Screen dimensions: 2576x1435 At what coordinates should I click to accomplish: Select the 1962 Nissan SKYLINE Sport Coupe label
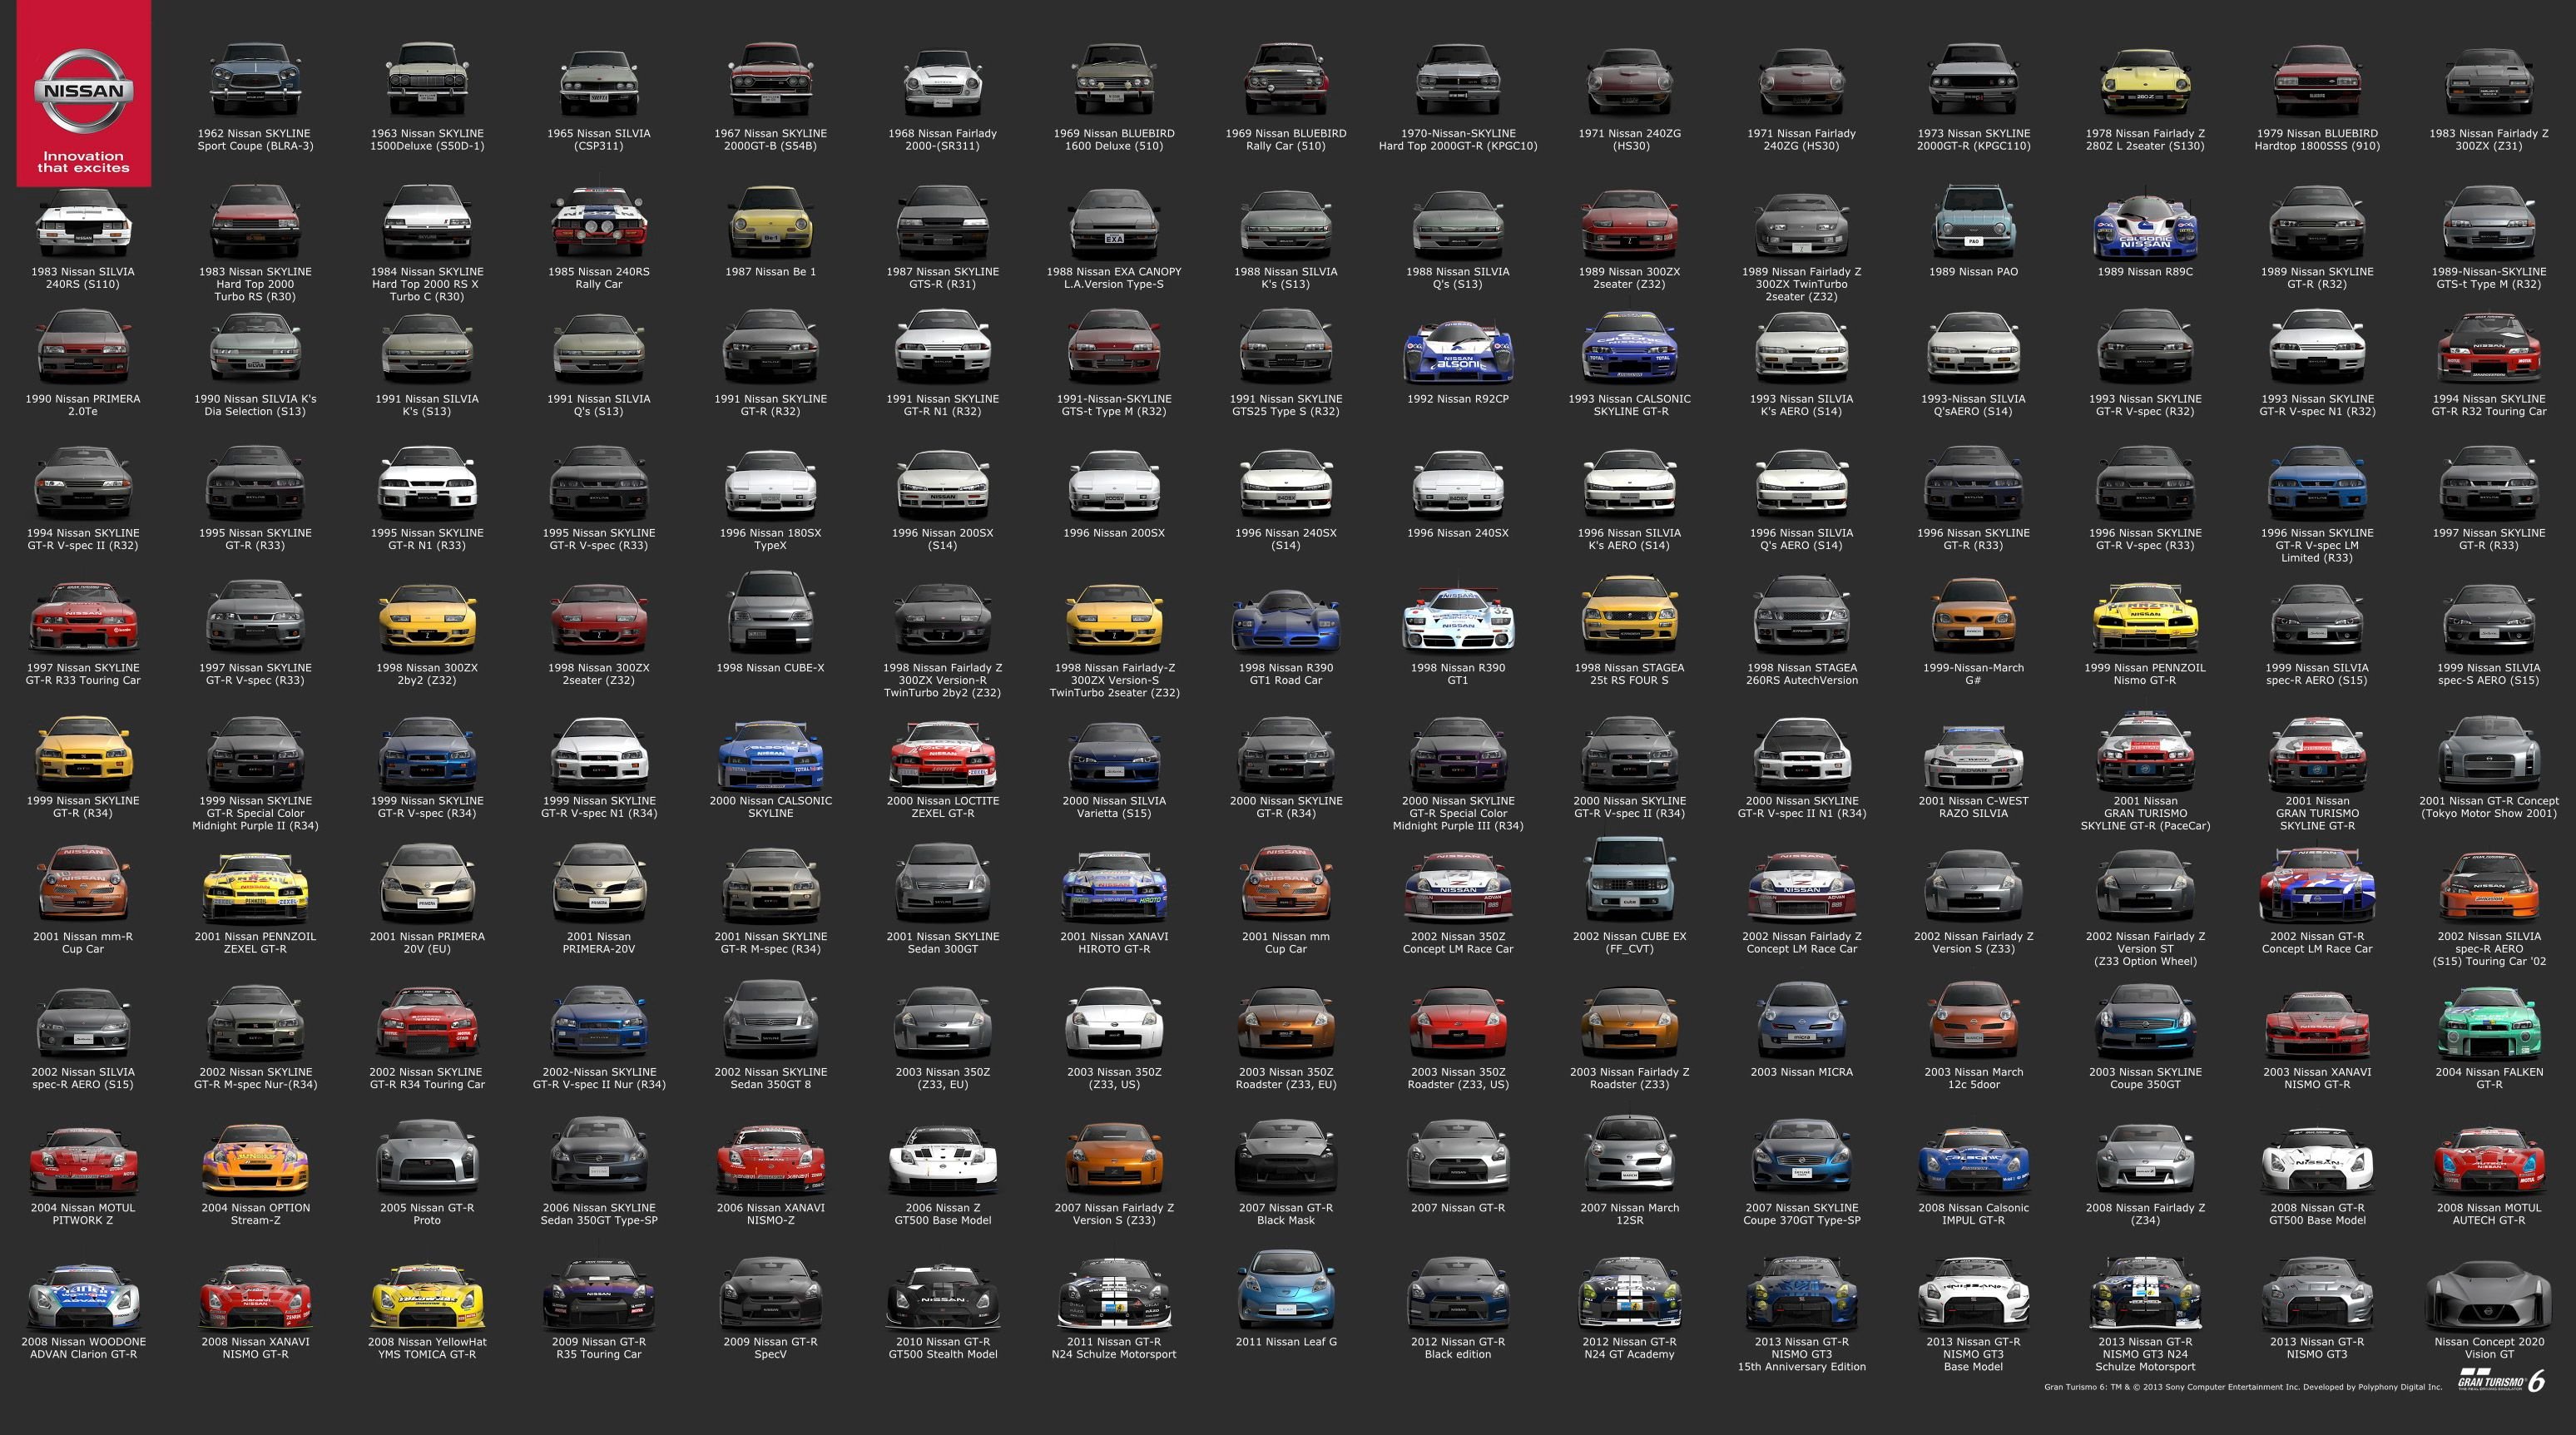click(x=255, y=140)
